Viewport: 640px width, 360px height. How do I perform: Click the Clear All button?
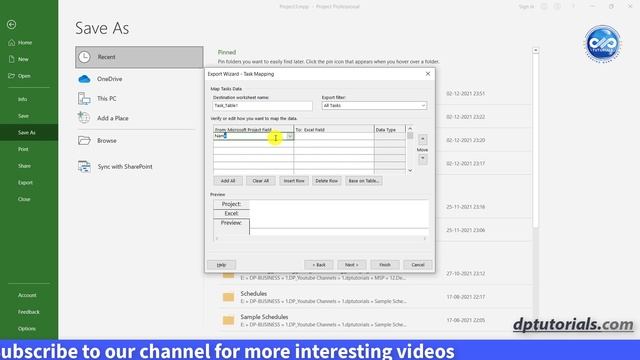tap(260, 181)
